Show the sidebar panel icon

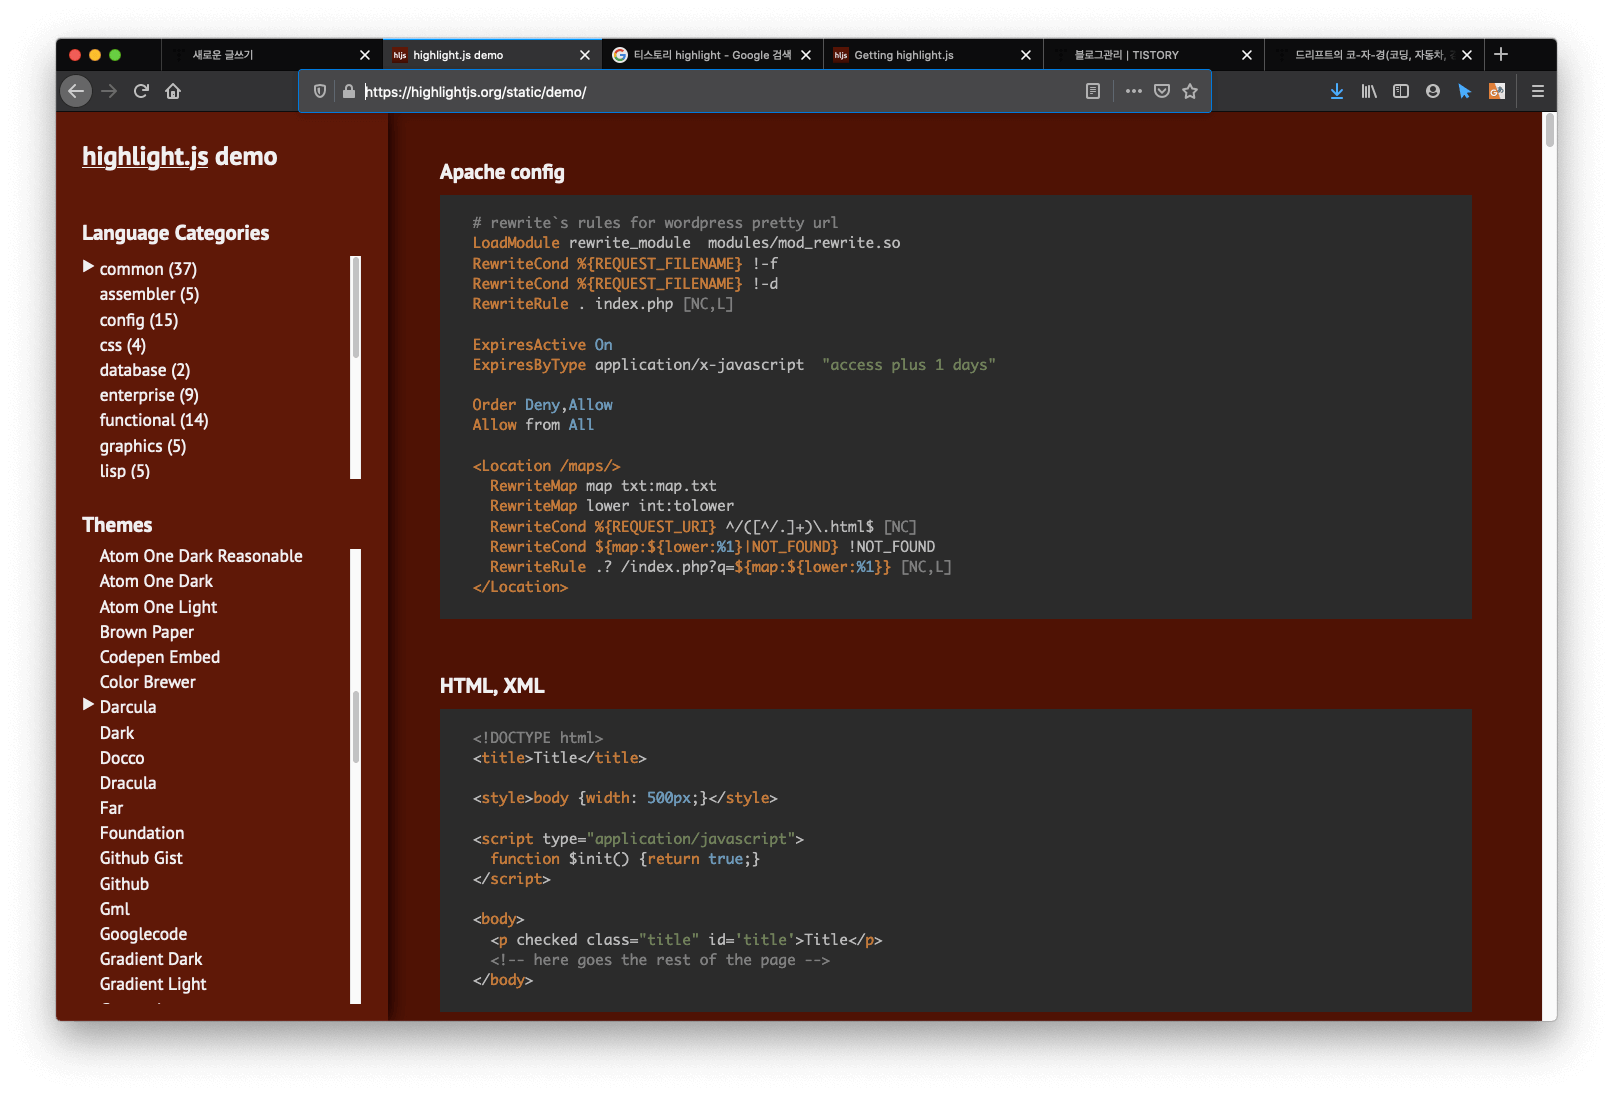tap(1401, 91)
